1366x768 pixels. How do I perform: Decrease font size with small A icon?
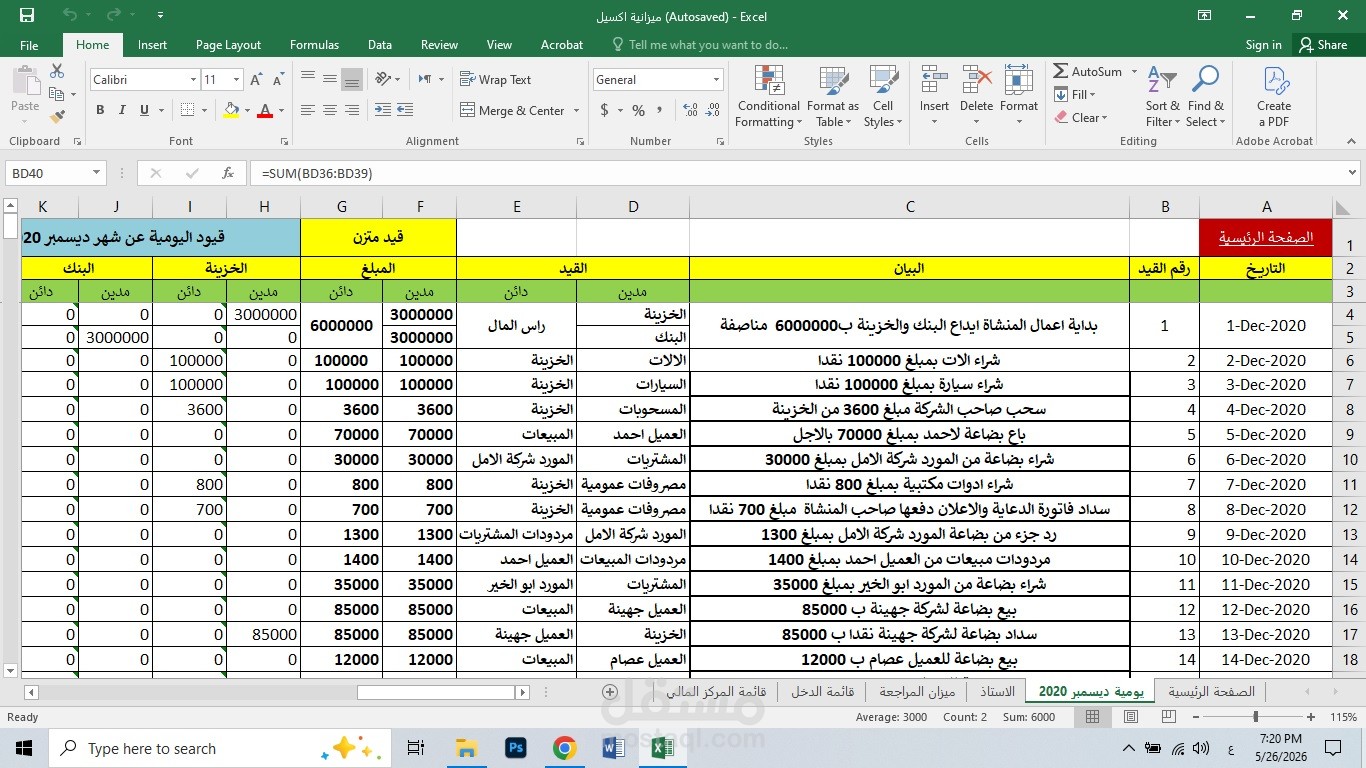tap(278, 80)
